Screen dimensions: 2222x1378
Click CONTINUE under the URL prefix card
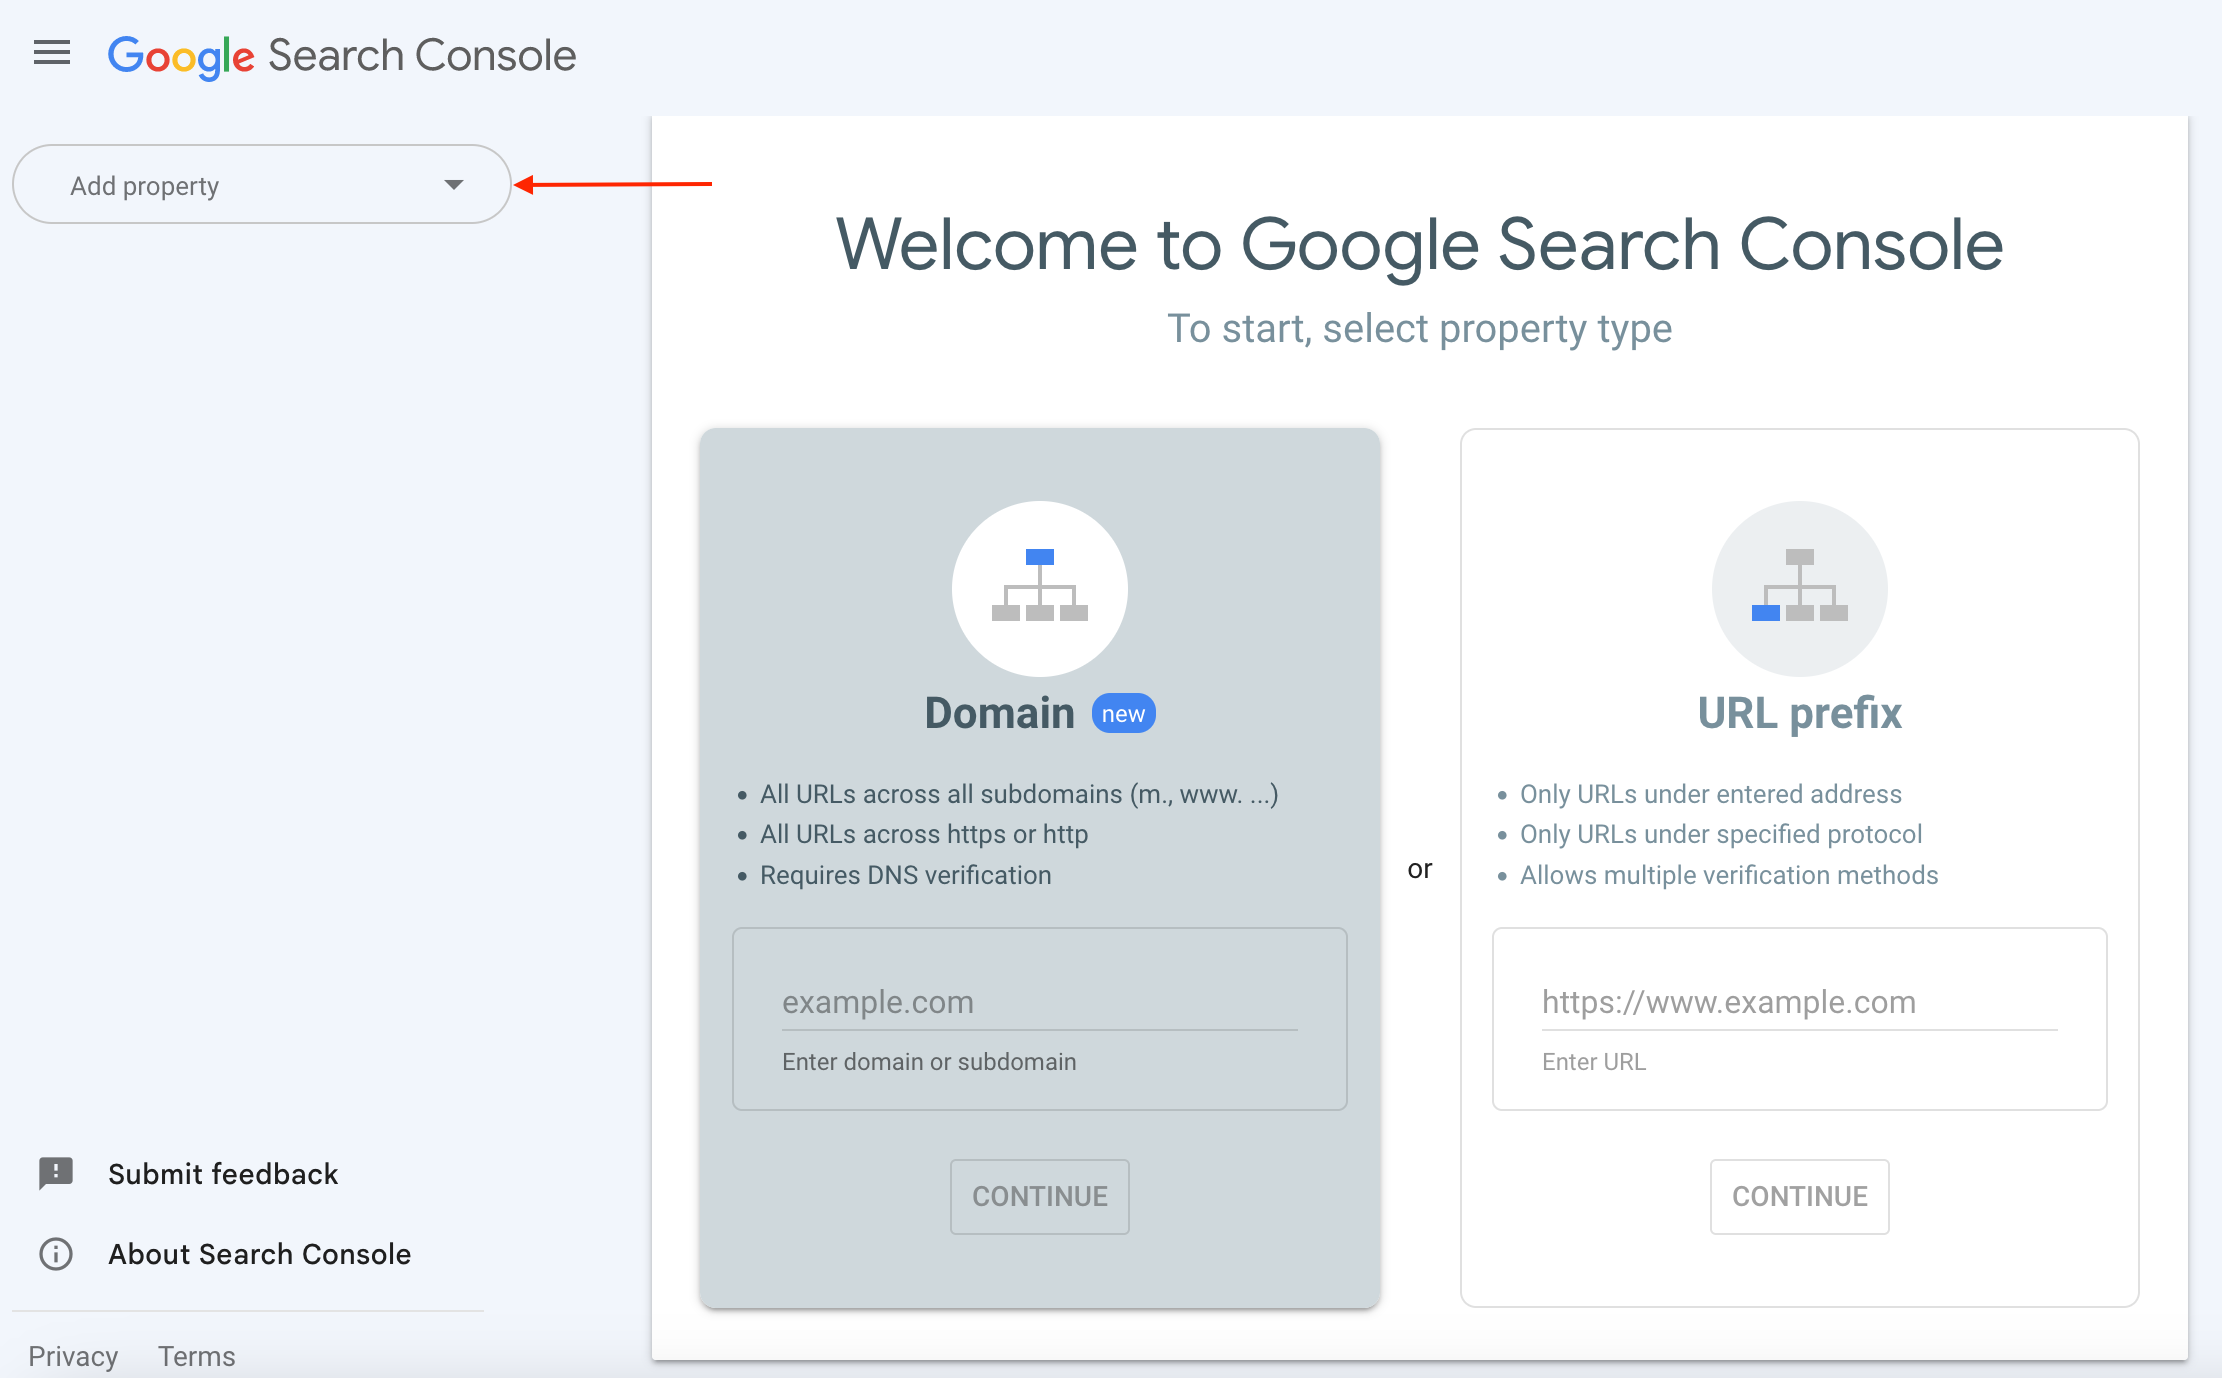[1799, 1197]
